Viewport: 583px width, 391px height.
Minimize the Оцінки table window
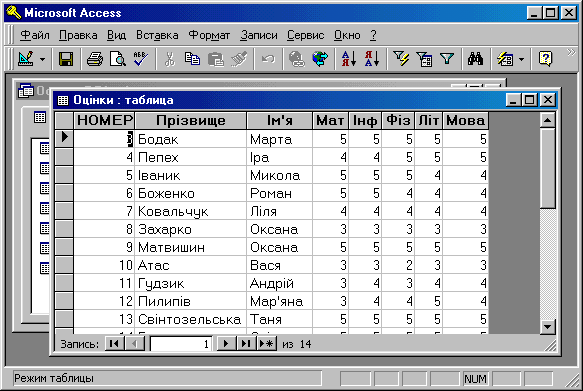pyautogui.click(x=513, y=100)
